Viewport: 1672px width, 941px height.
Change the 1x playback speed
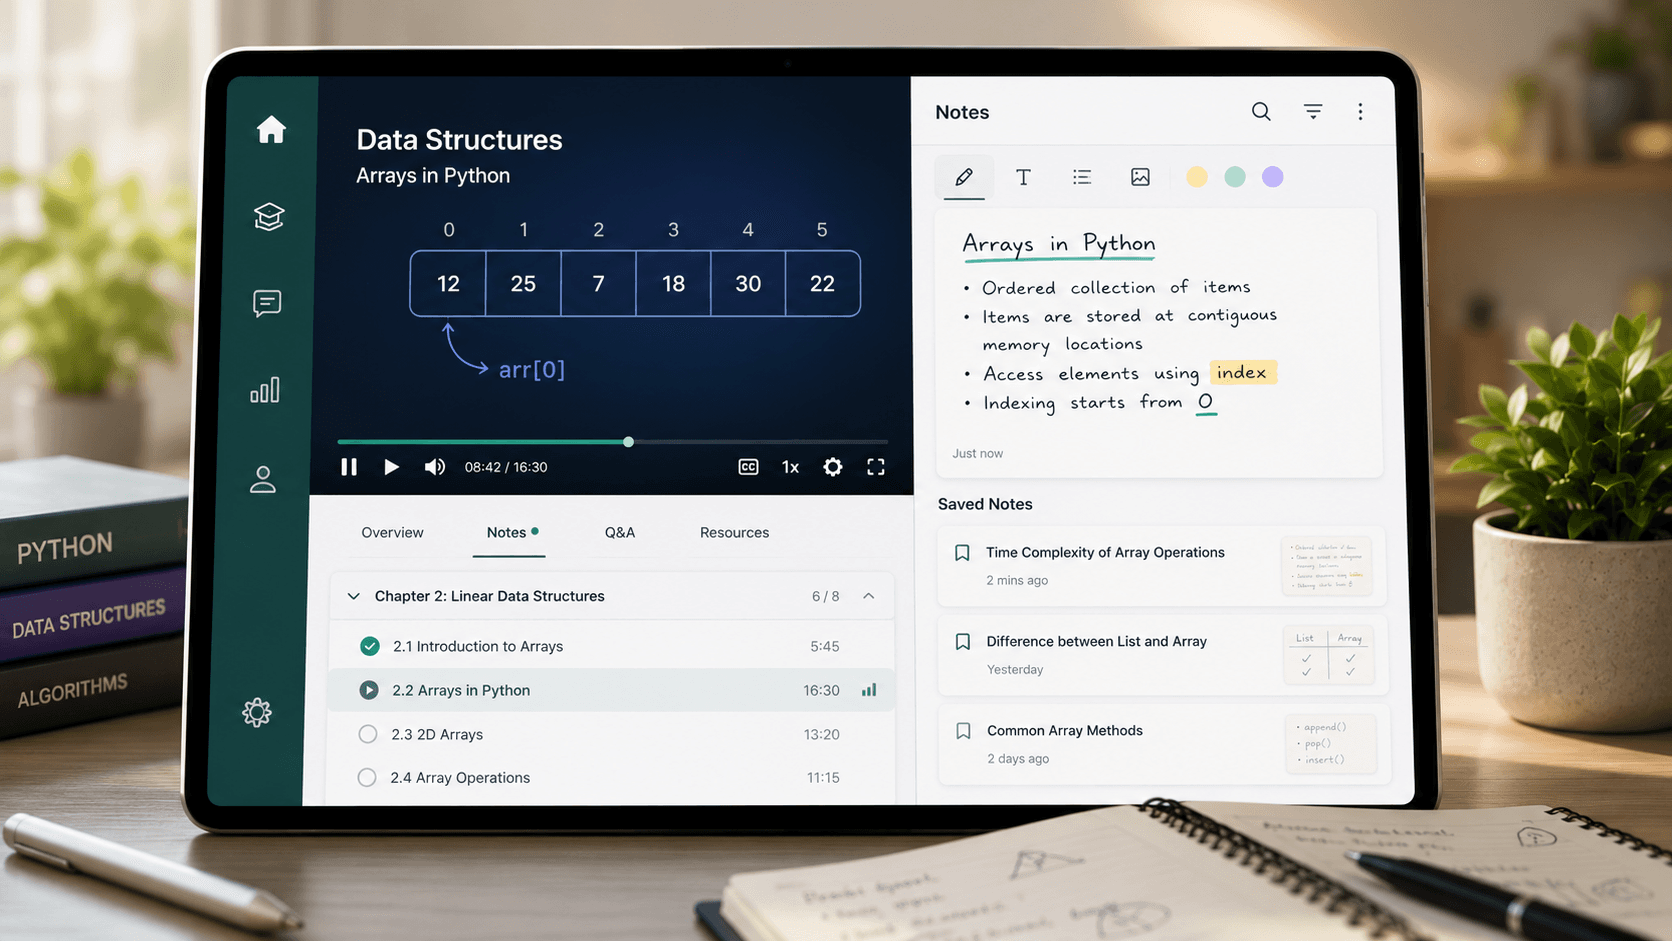coord(790,467)
